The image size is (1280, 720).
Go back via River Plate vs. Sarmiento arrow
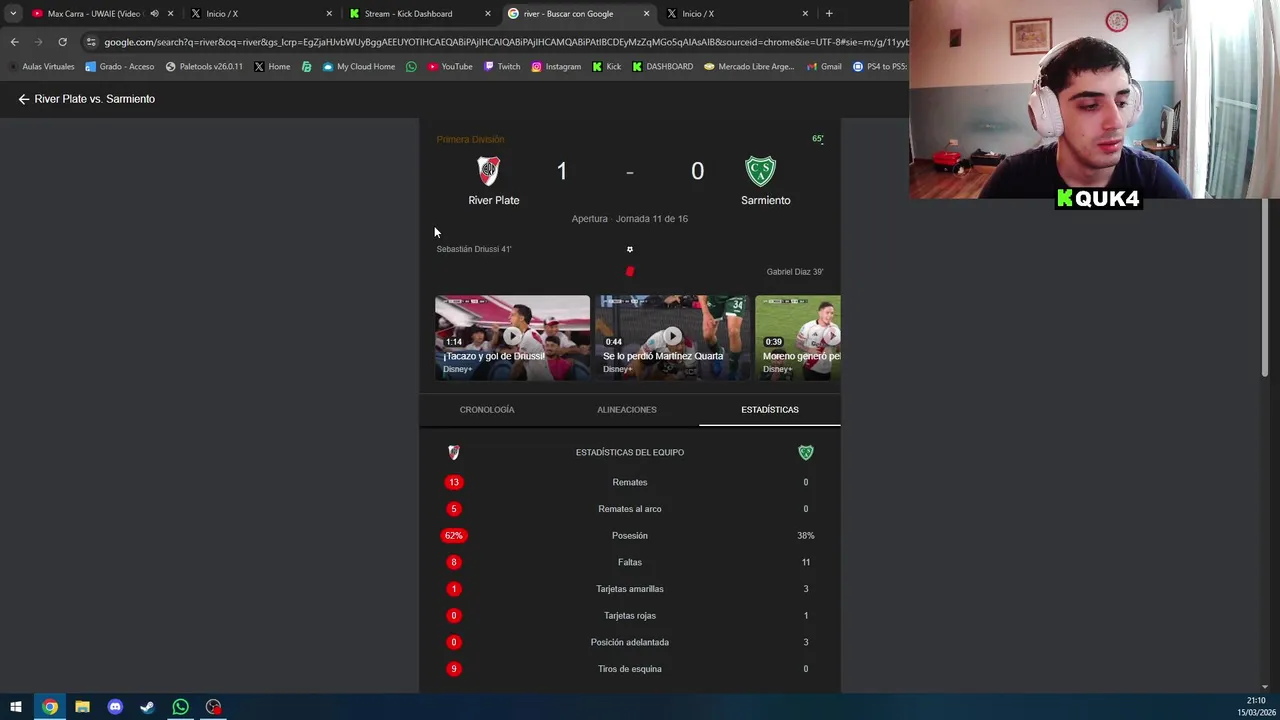24,99
